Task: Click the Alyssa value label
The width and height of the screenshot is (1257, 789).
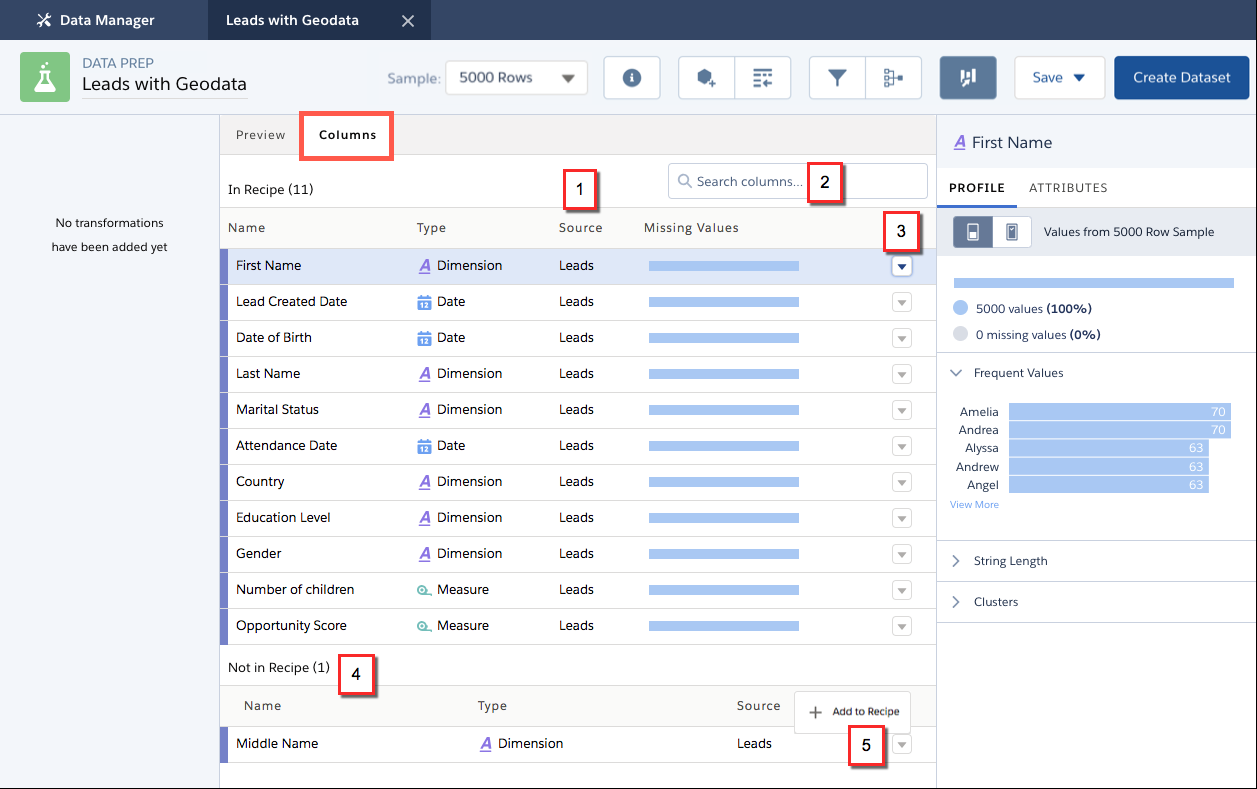Action: [981, 448]
